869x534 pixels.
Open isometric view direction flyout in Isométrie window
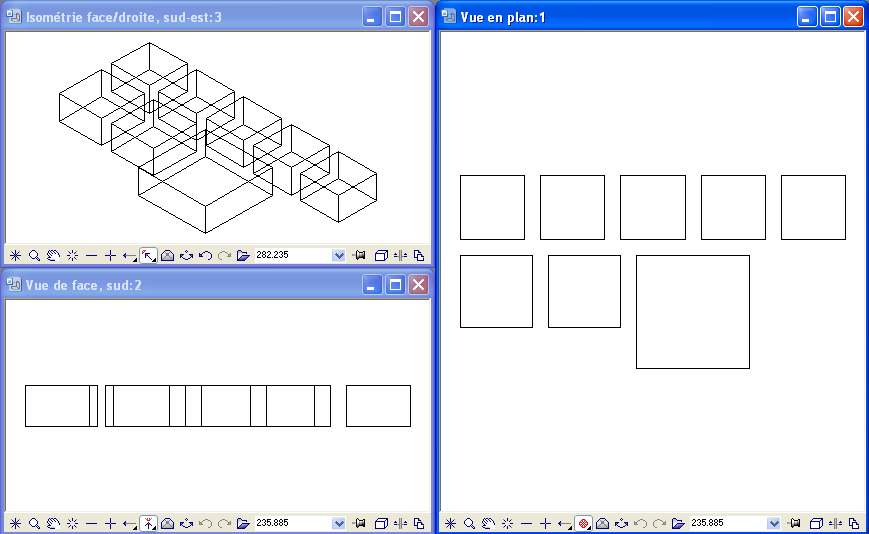[149, 255]
